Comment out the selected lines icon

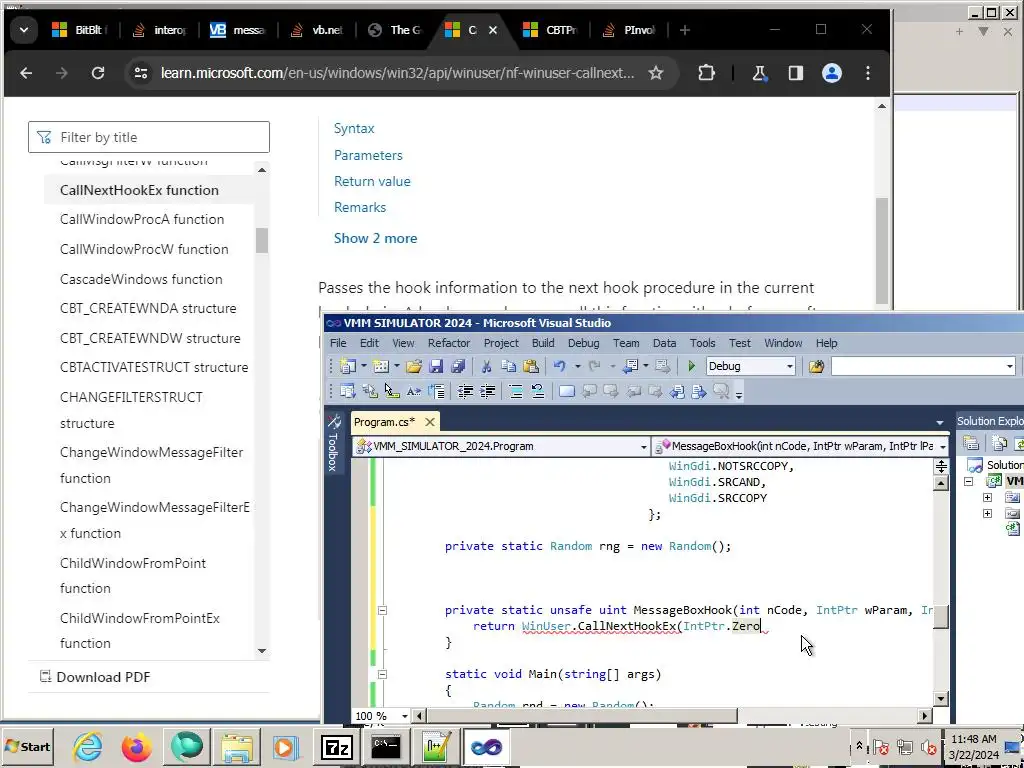point(516,391)
